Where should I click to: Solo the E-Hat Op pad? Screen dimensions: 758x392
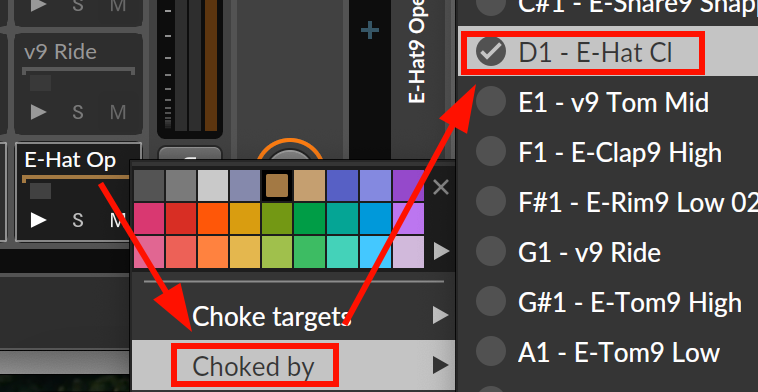click(x=77, y=220)
